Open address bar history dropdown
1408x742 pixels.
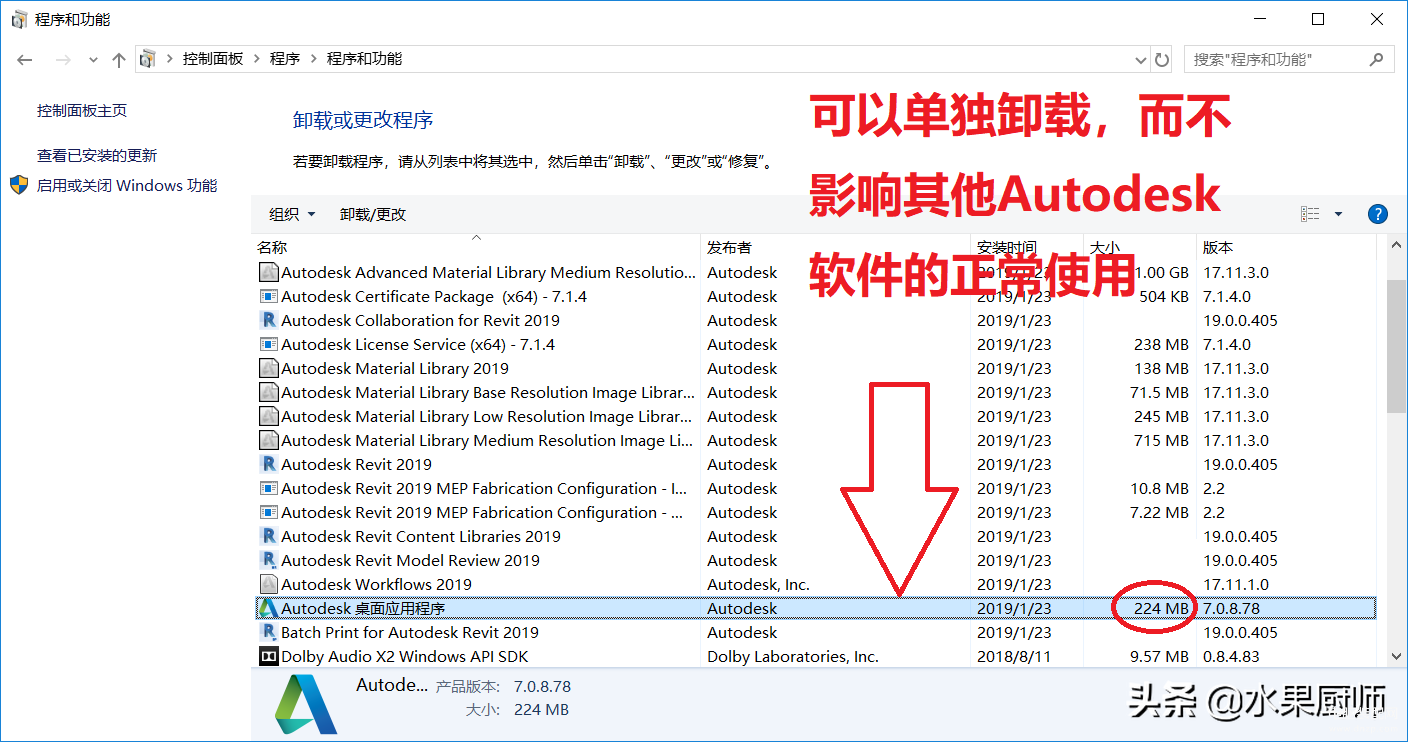1141,59
